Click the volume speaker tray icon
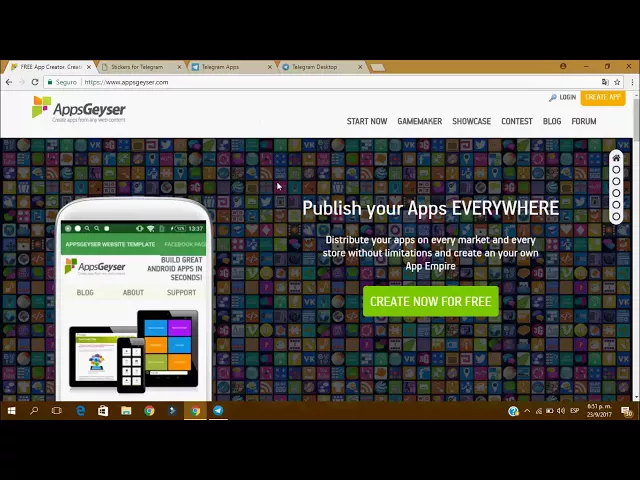This screenshot has height=480, width=640. (561, 411)
